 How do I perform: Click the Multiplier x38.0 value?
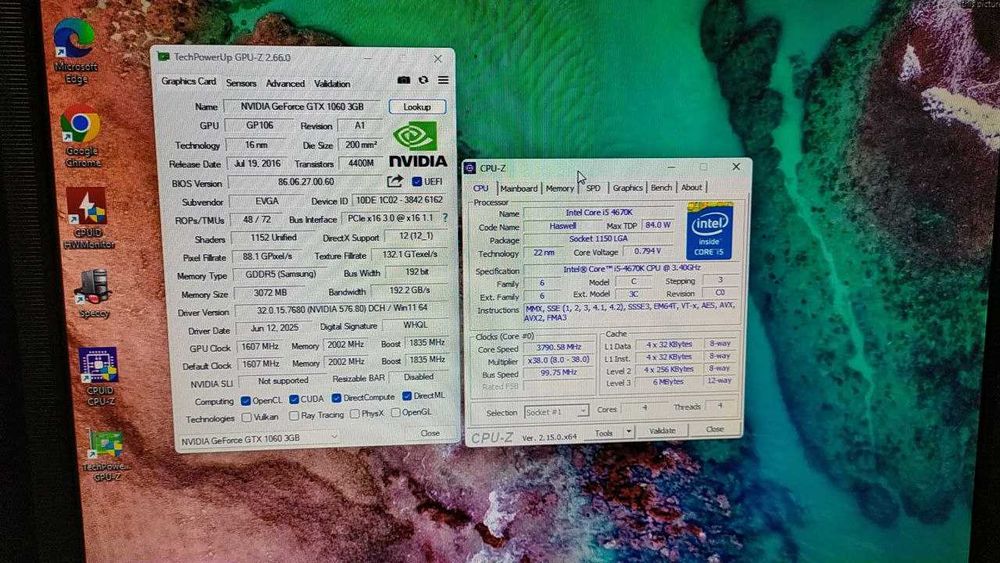(559, 360)
